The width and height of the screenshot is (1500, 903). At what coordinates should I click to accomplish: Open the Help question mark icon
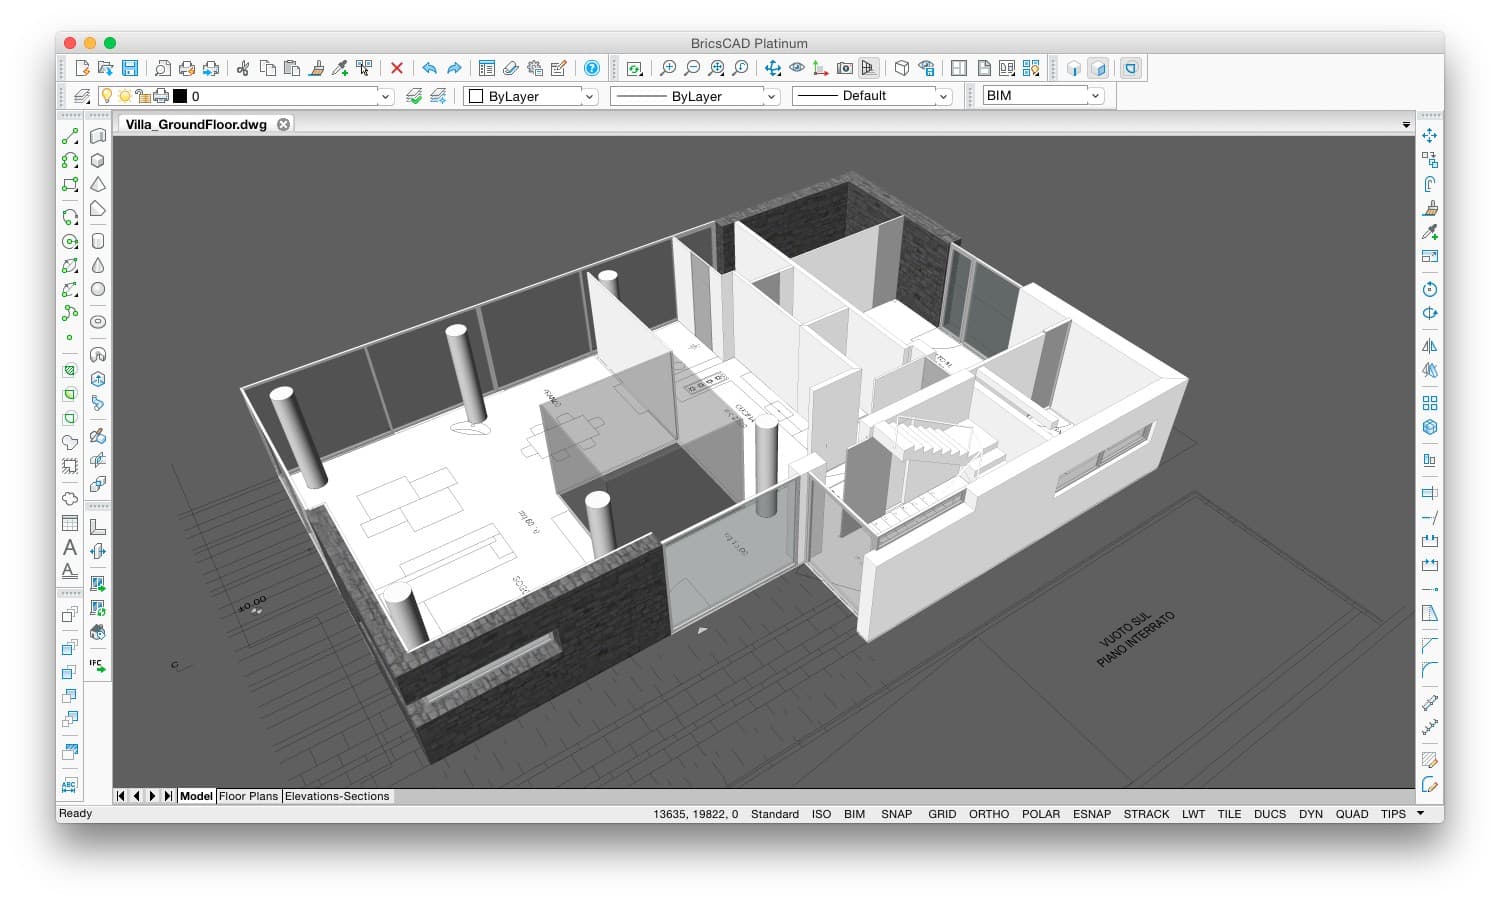592,68
